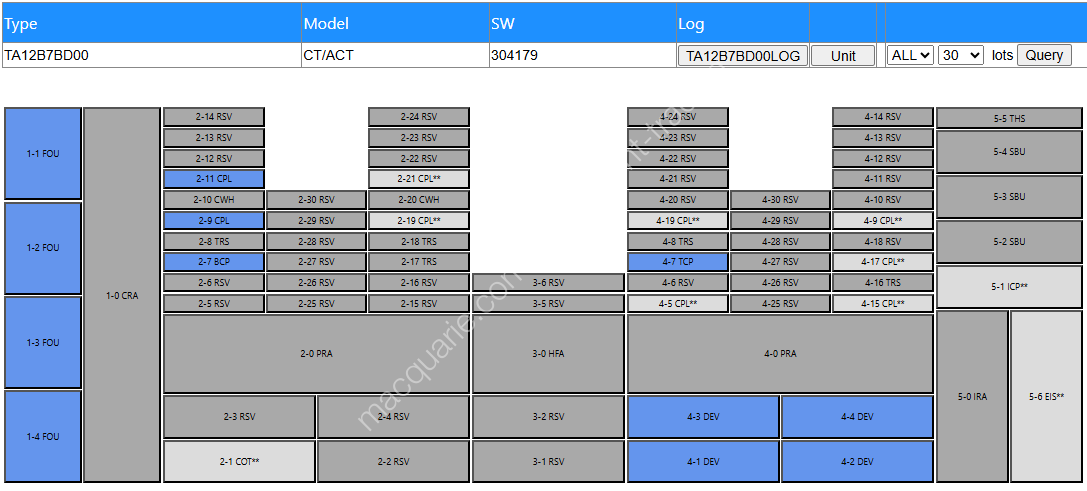Select the 4-2 DEV unit
1087x491 pixels.
[857, 462]
